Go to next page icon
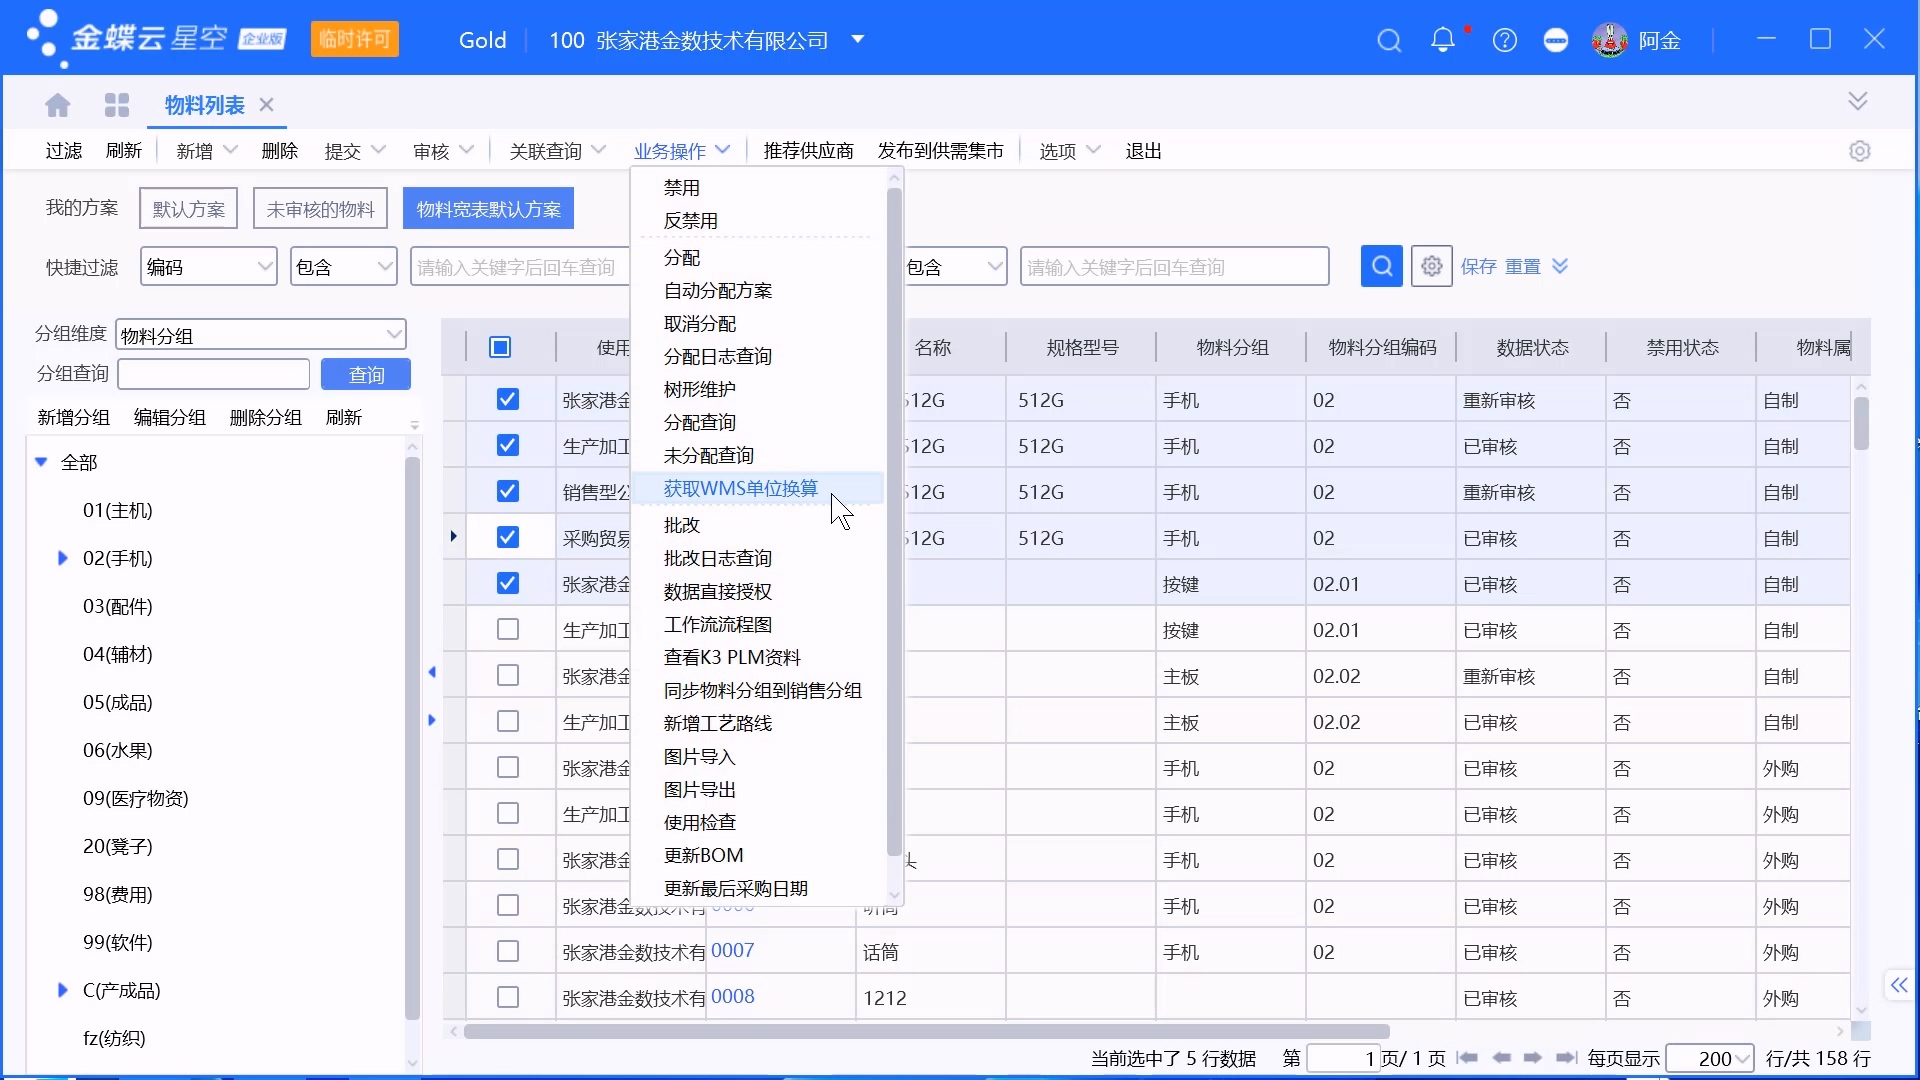This screenshot has height=1080, width=1920. 1533,1058
